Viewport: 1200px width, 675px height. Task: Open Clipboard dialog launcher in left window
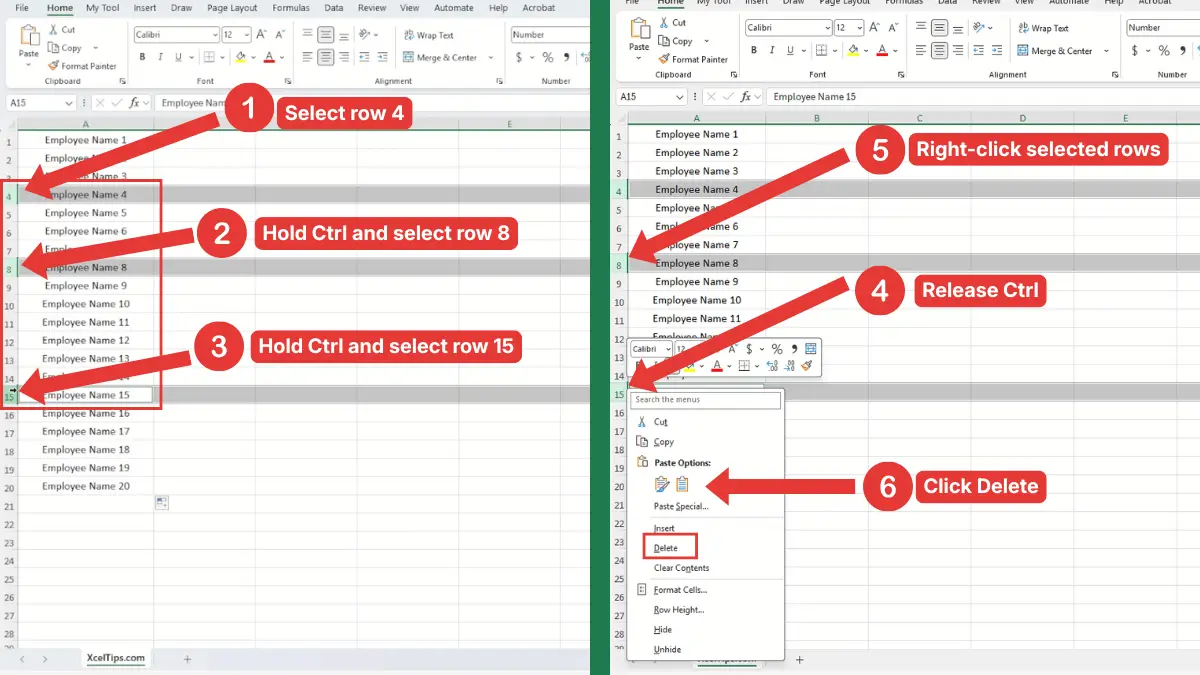click(122, 81)
